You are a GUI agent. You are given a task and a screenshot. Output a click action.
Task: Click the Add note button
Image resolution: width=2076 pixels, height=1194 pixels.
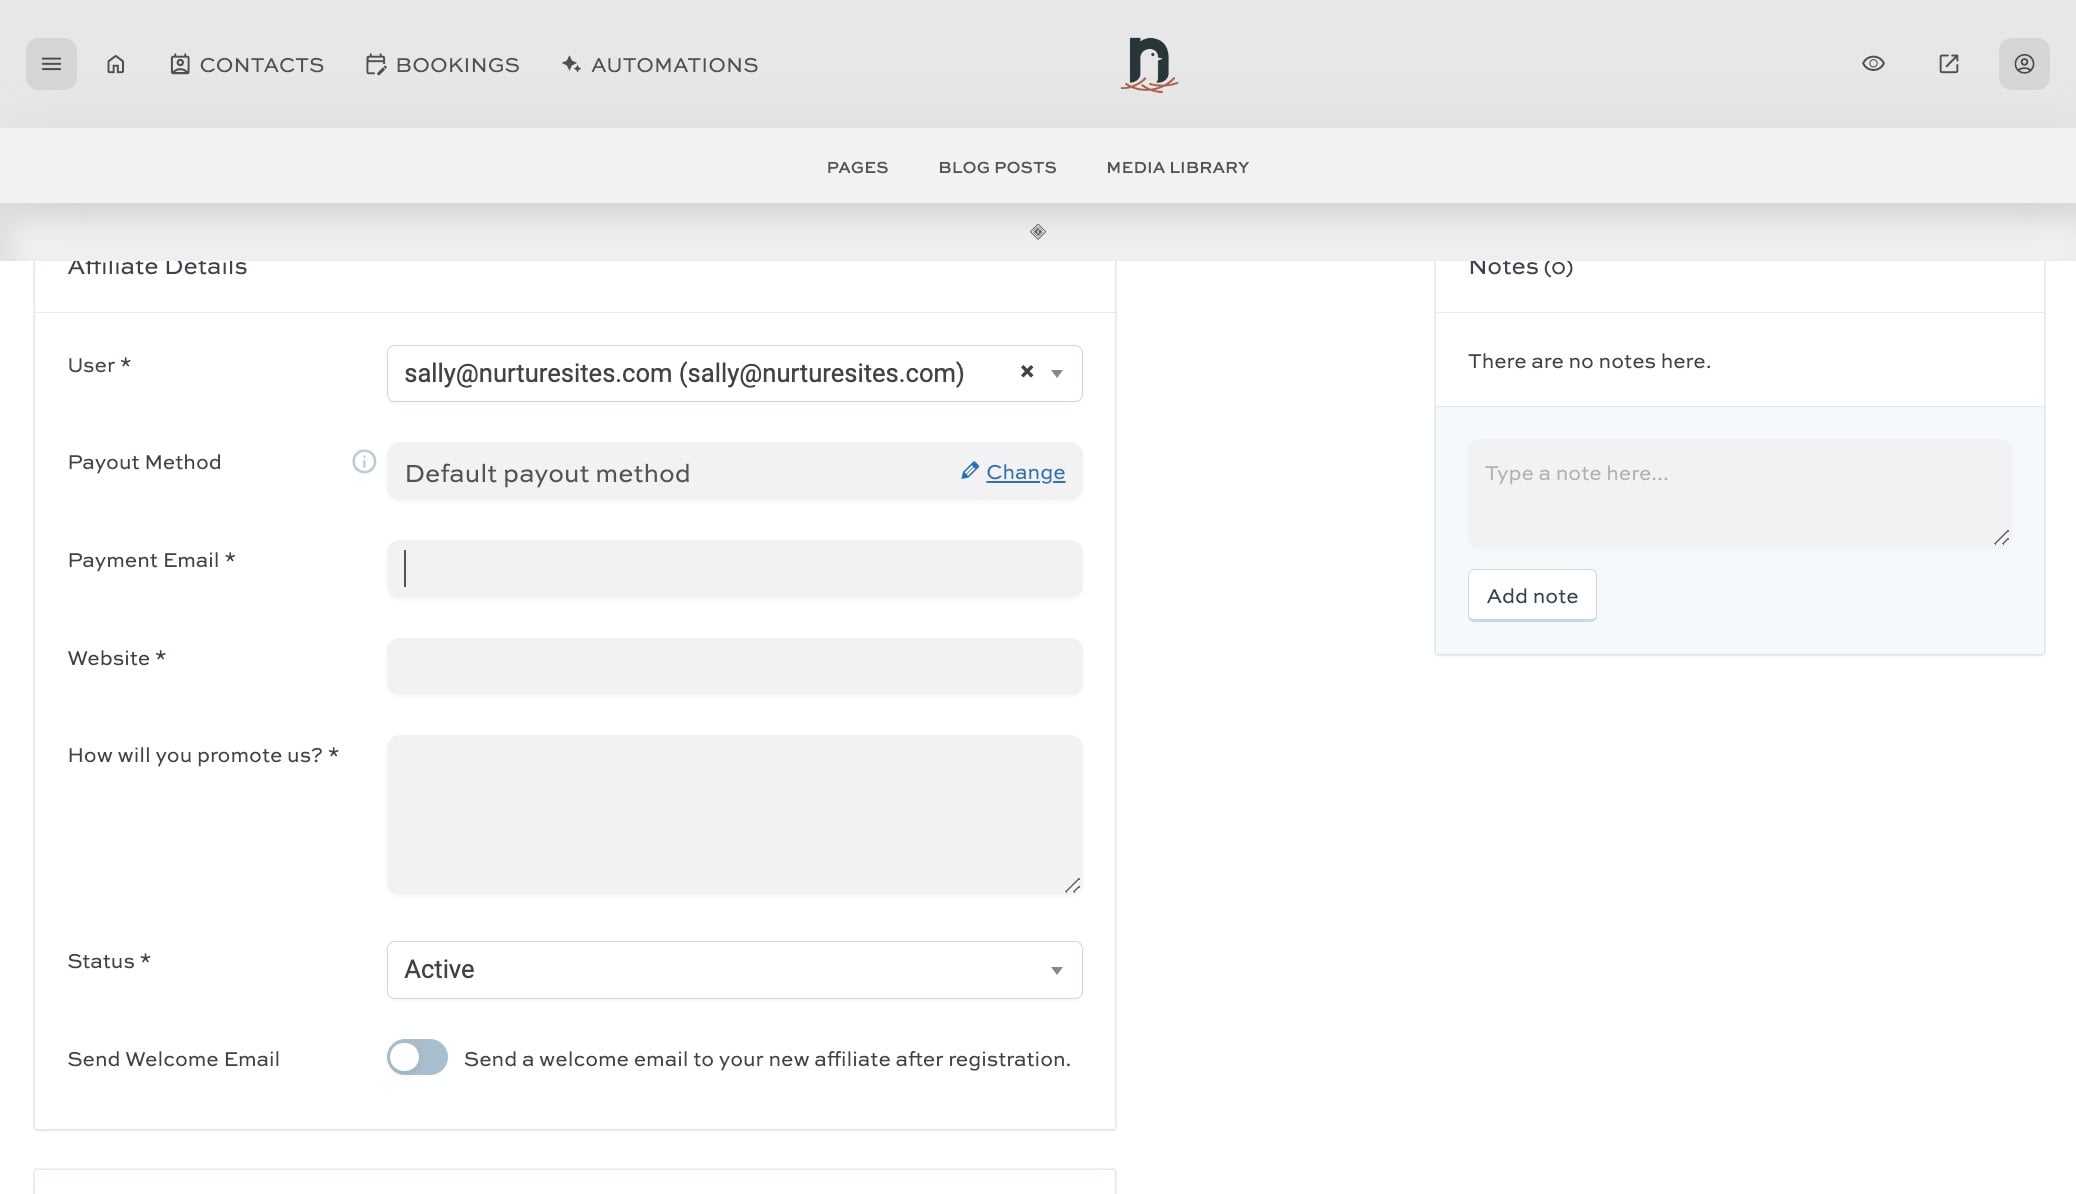click(x=1531, y=594)
